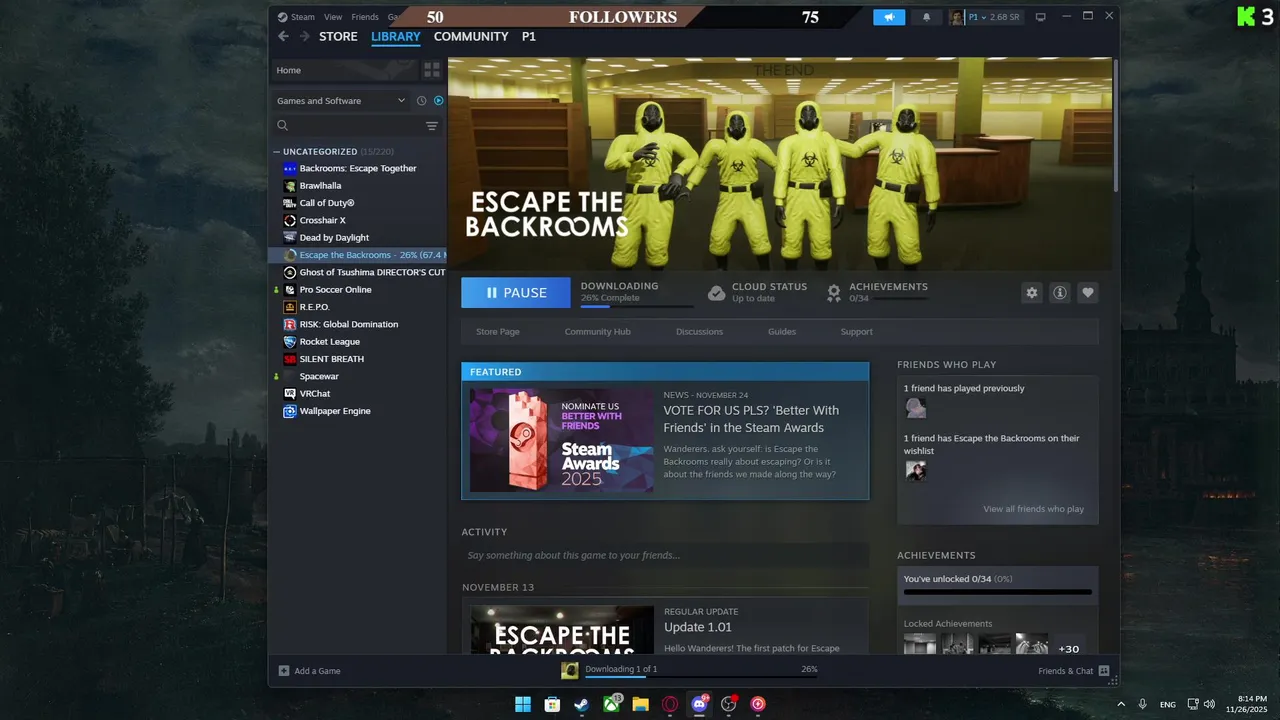Click avatar of friend who played previously
Screen dimensions: 1280x720
(915, 408)
